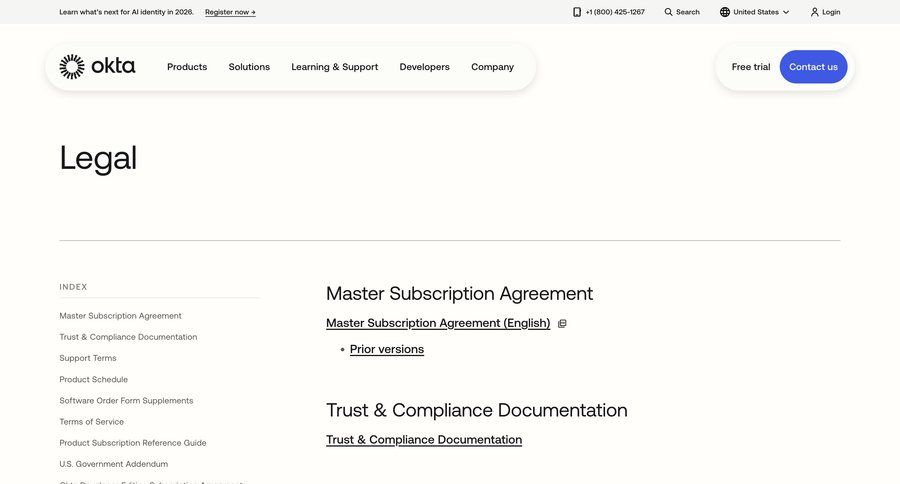Open the Solutions menu
The width and height of the screenshot is (900, 484).
pyautogui.click(x=249, y=67)
